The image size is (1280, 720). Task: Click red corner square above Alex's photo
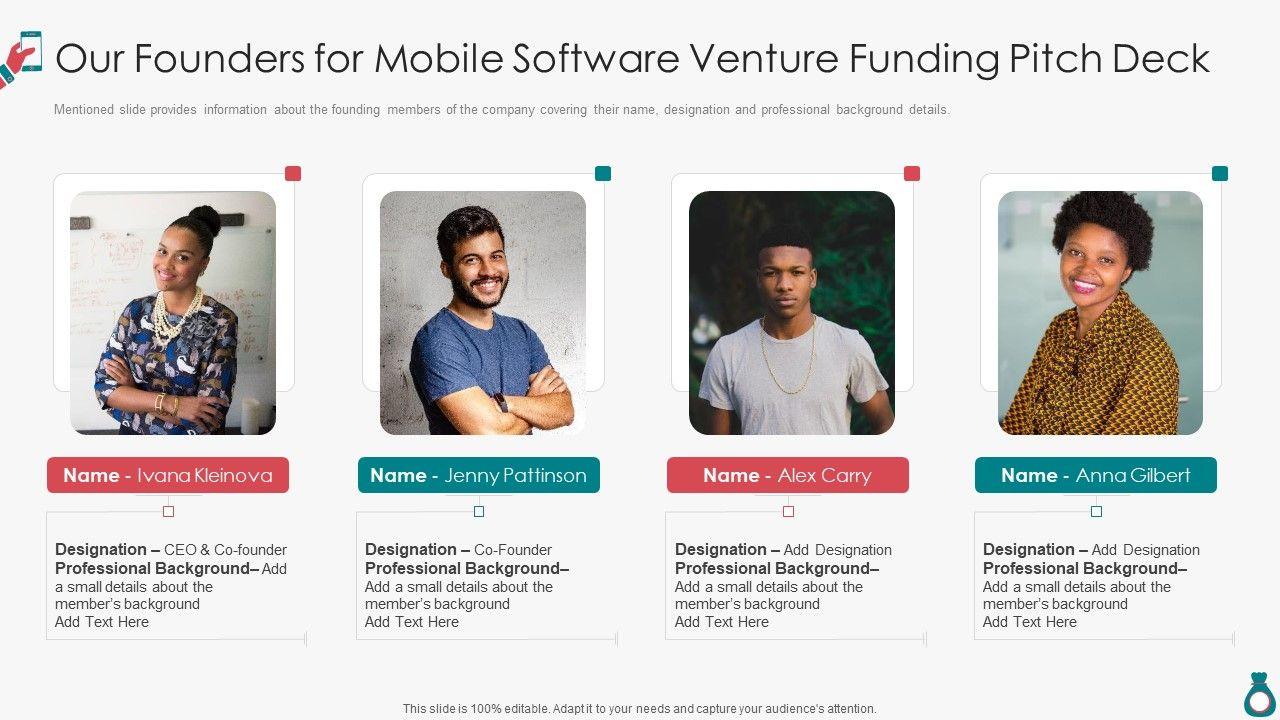pos(912,173)
